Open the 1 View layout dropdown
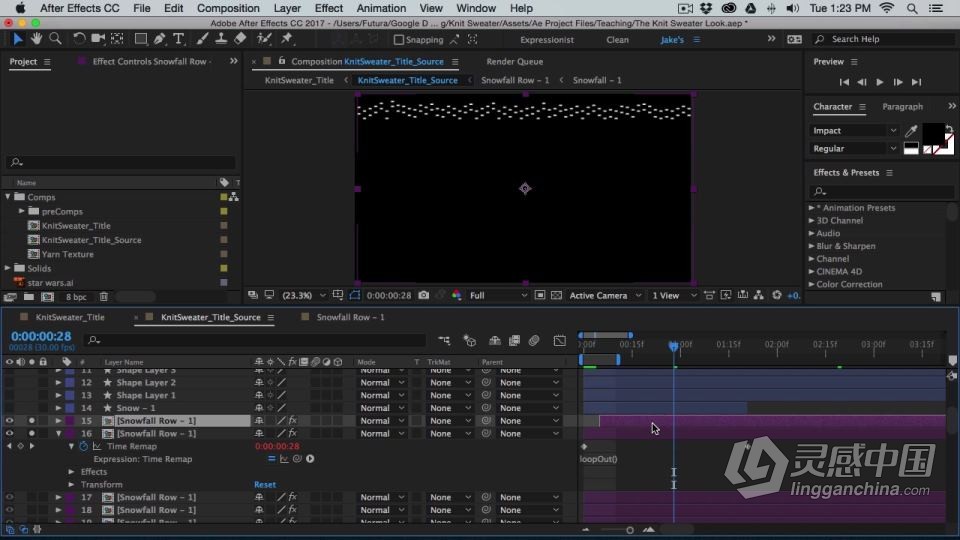 tap(673, 295)
